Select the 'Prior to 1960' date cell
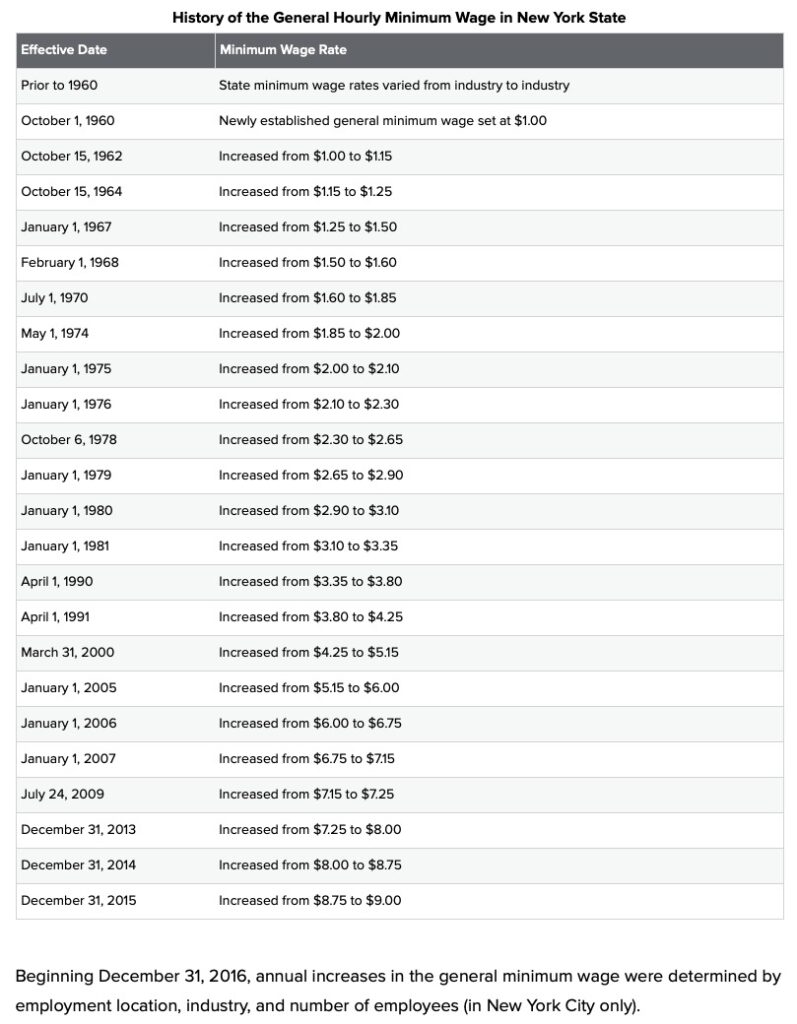The height and width of the screenshot is (1024, 797). [59, 85]
